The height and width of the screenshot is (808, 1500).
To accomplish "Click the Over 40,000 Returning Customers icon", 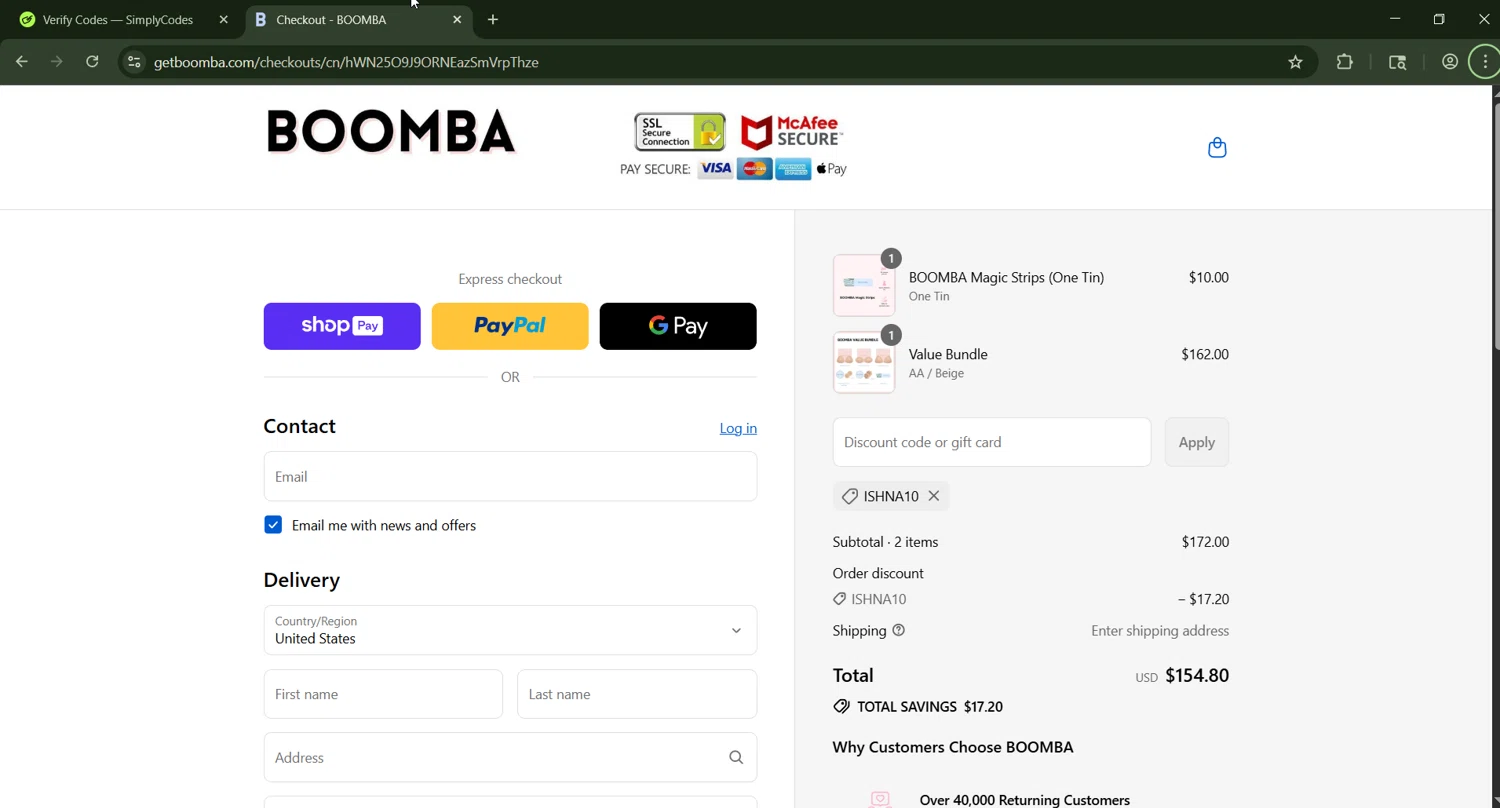I will coord(880,799).
